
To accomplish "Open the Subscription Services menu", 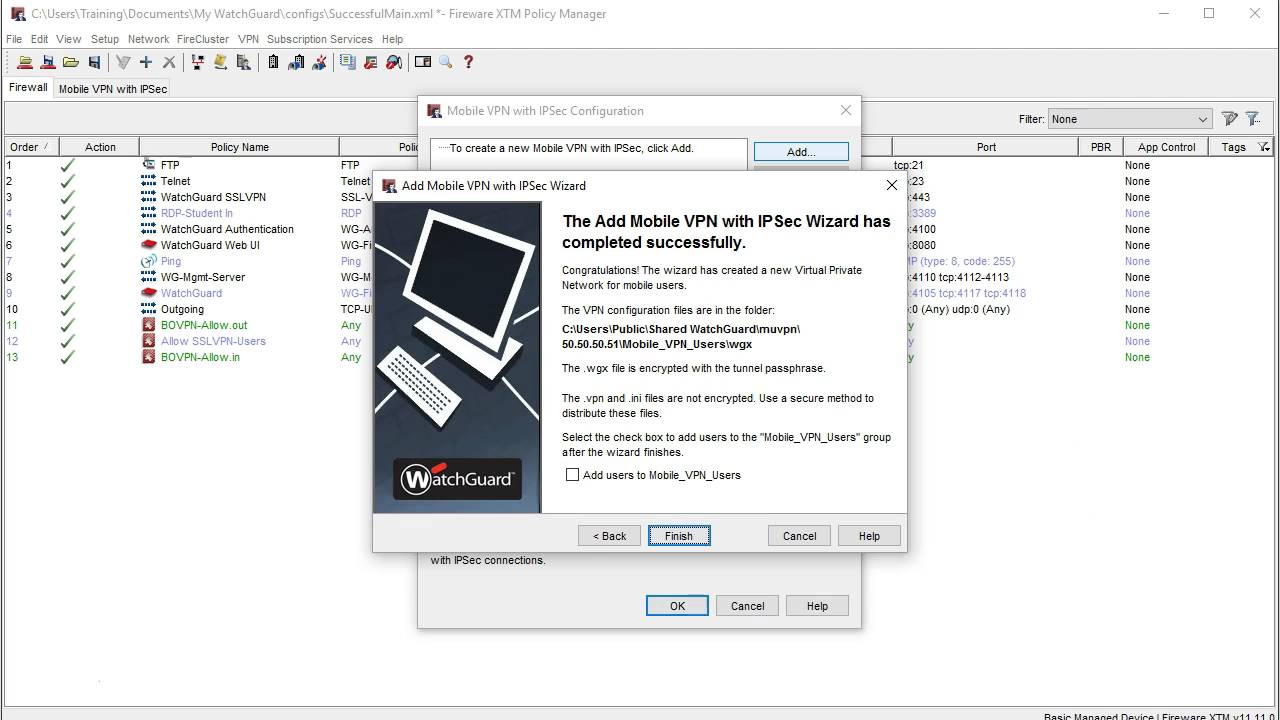I will click(320, 39).
